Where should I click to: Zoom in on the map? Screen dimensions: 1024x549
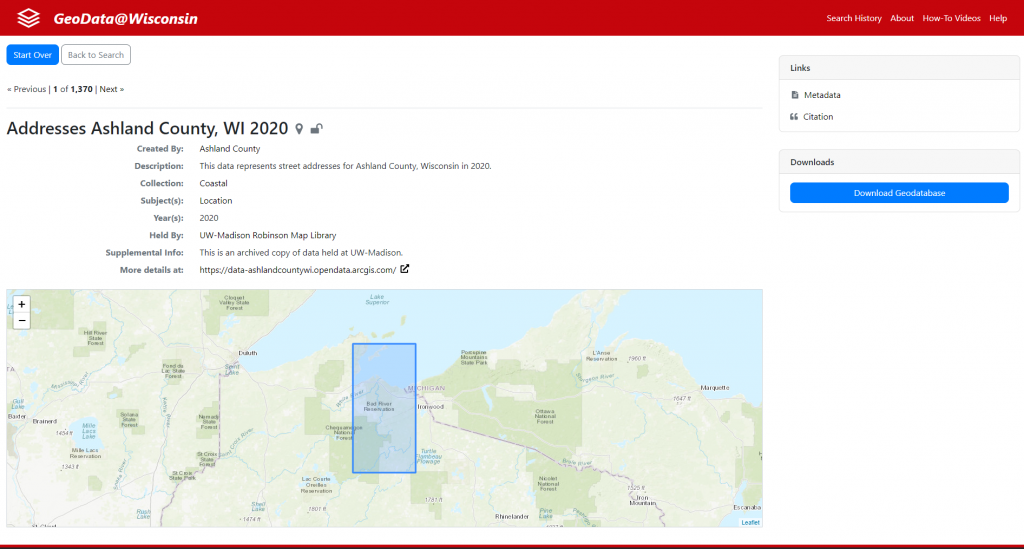coord(22,304)
